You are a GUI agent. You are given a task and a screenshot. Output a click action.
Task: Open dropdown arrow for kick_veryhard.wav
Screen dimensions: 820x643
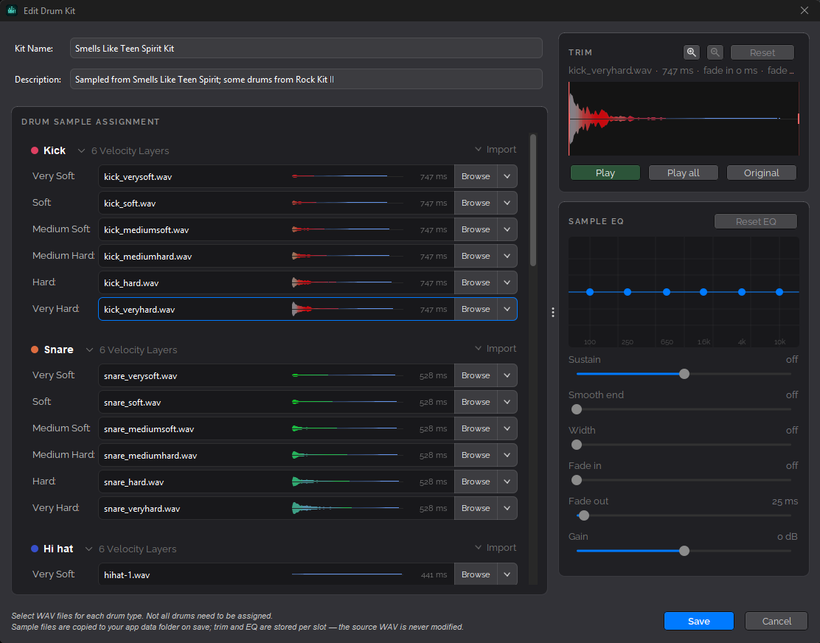pyautogui.click(x=507, y=309)
